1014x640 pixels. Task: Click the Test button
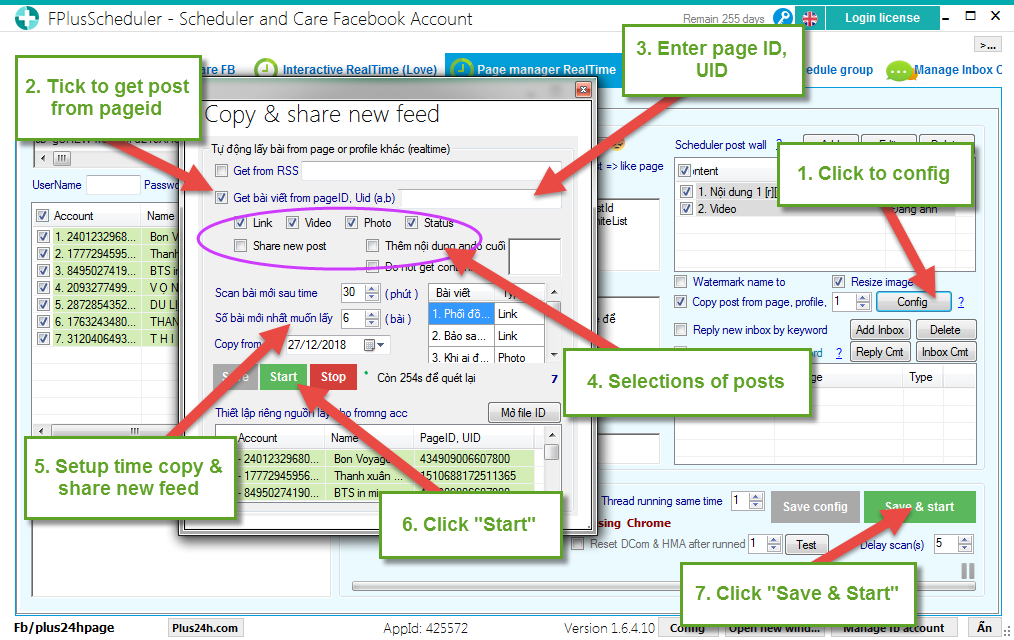pos(806,544)
